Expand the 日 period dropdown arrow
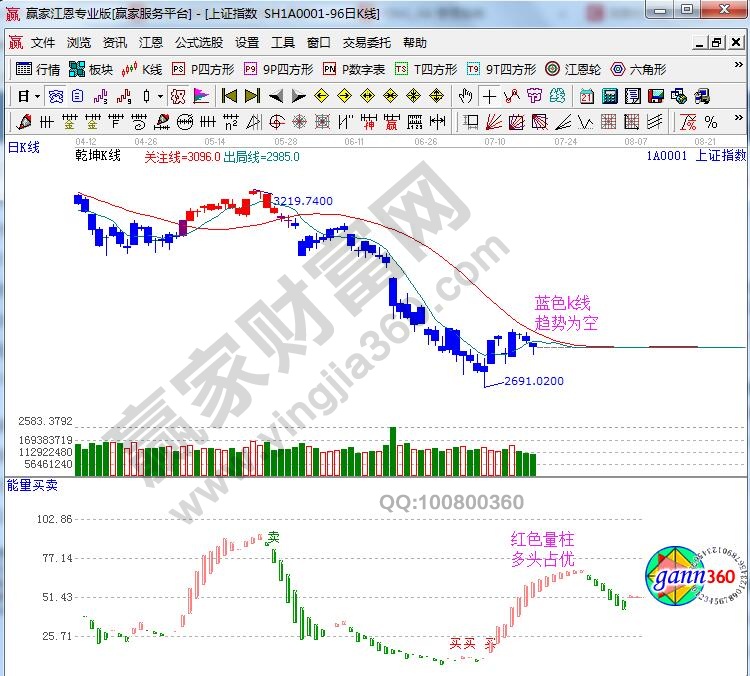The height and width of the screenshot is (676, 750). (x=37, y=96)
